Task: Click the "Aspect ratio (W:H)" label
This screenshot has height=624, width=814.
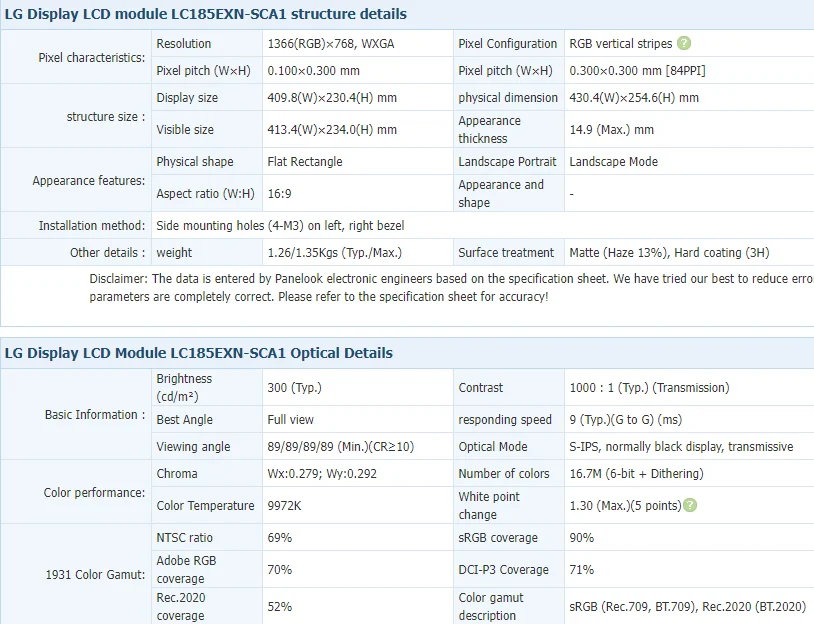Action: tap(206, 194)
